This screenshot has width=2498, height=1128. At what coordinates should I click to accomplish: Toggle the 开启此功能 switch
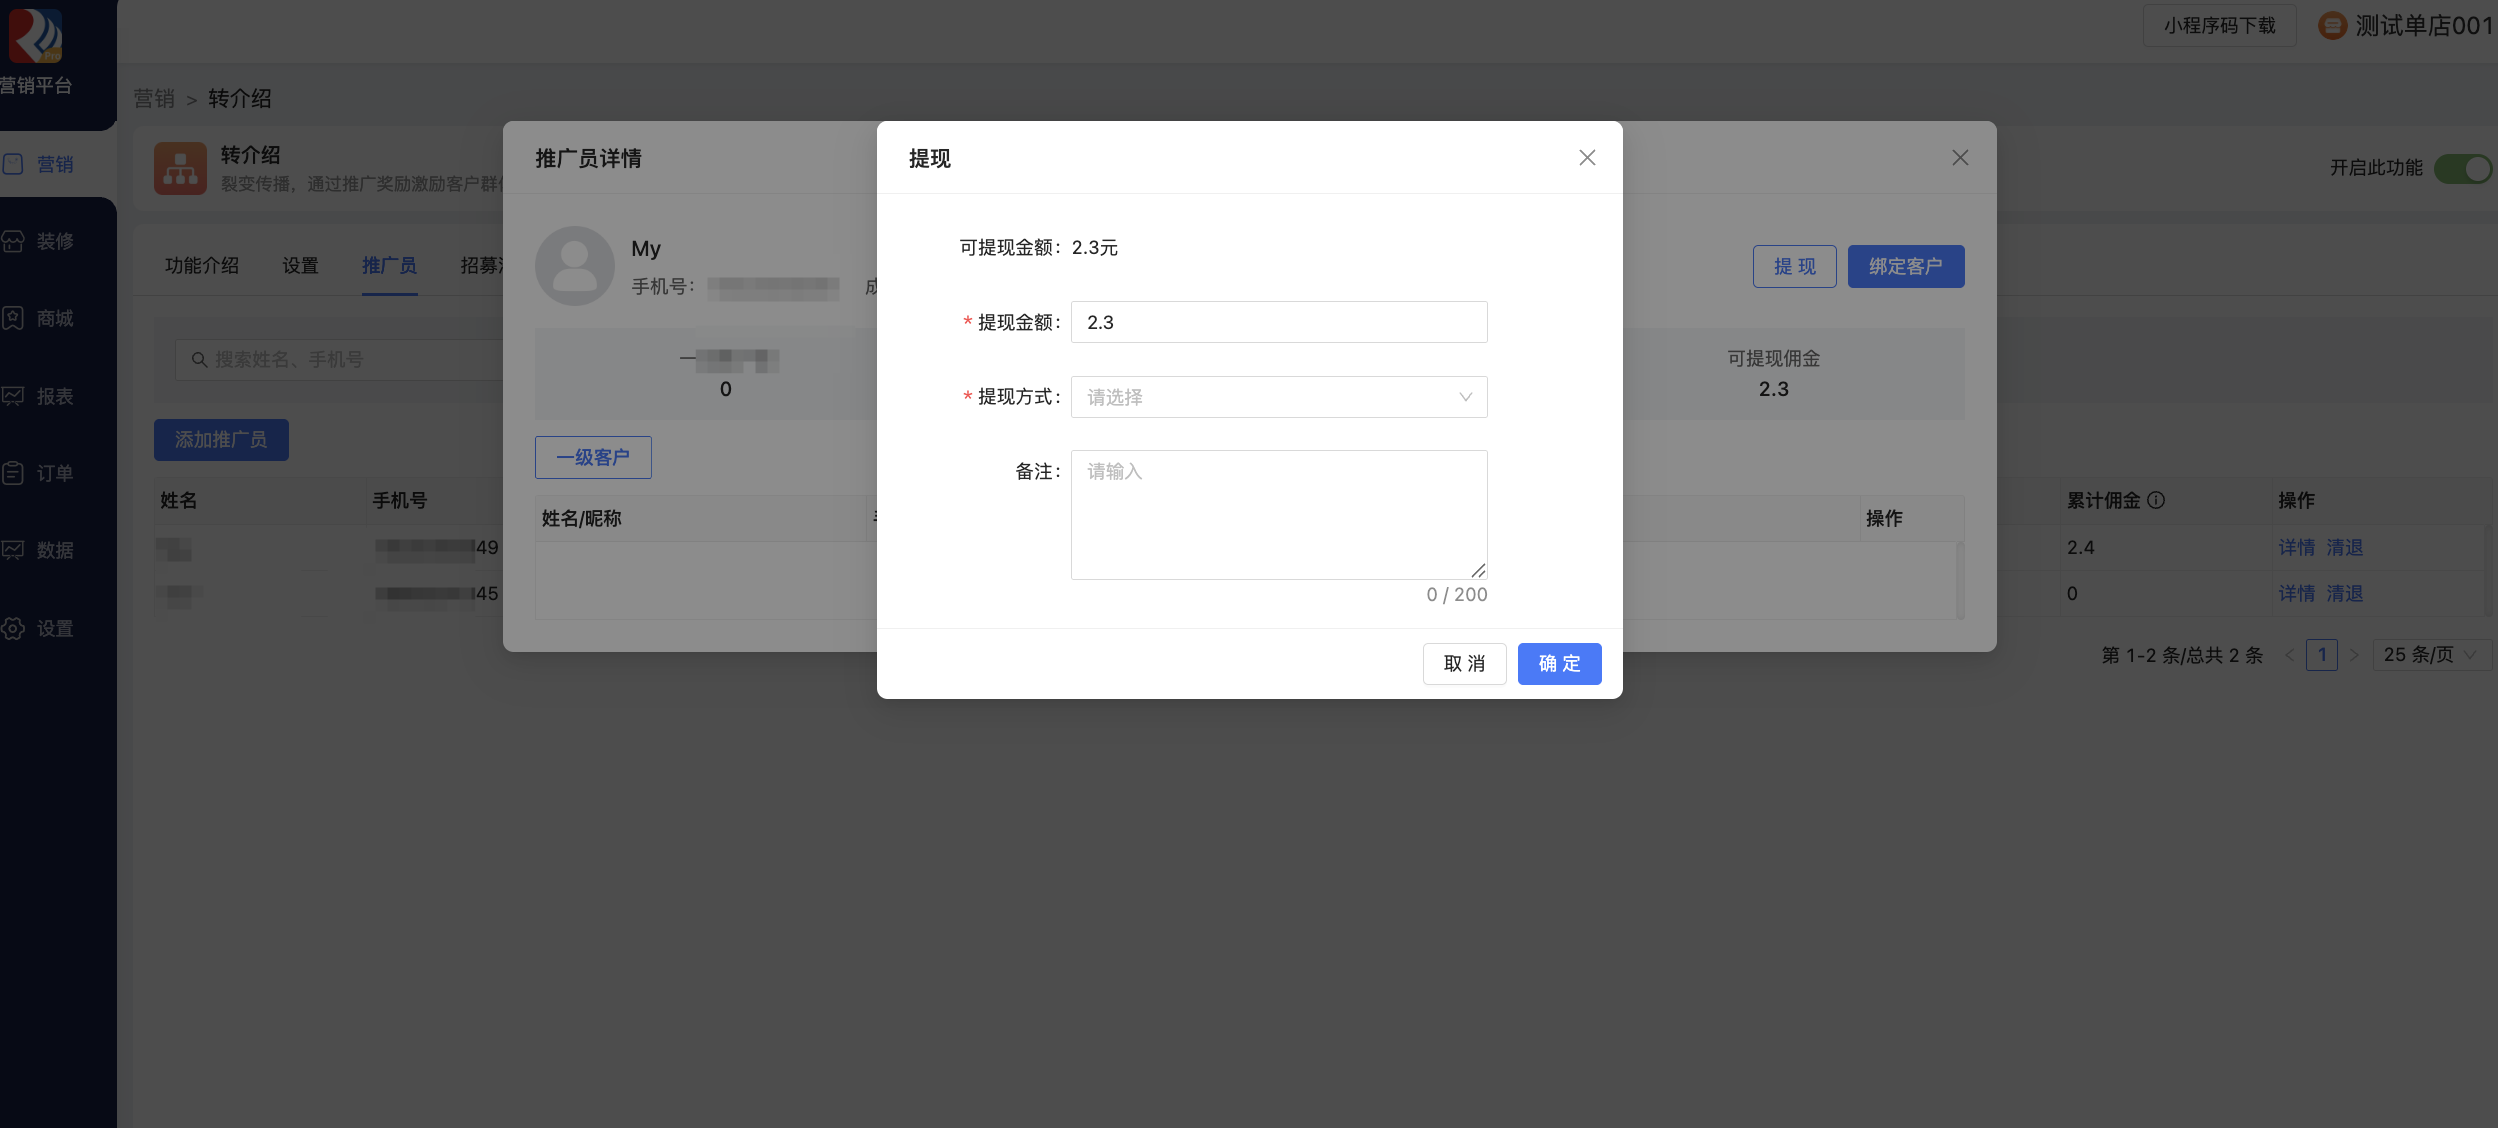coord(2463,168)
